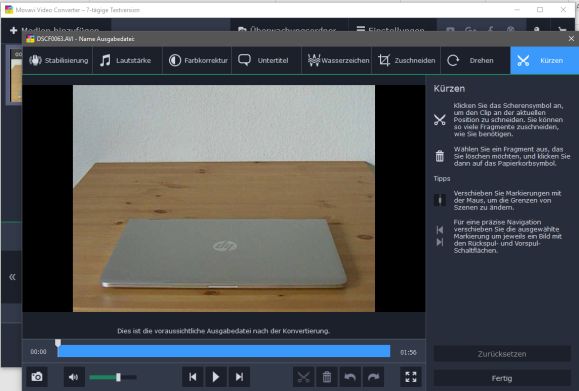Open the Untertitel tab
Screen dimensions: 579x391
click(266, 60)
